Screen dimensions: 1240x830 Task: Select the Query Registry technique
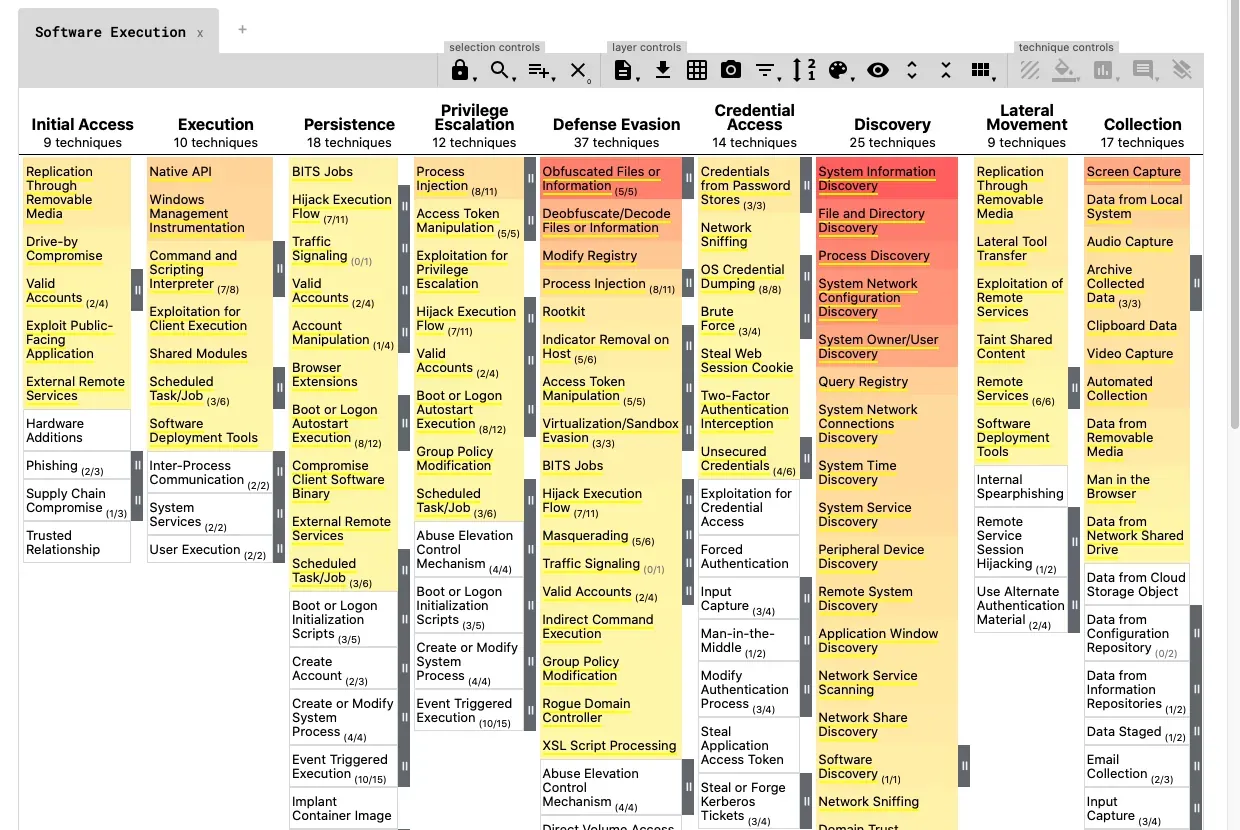pos(887,381)
